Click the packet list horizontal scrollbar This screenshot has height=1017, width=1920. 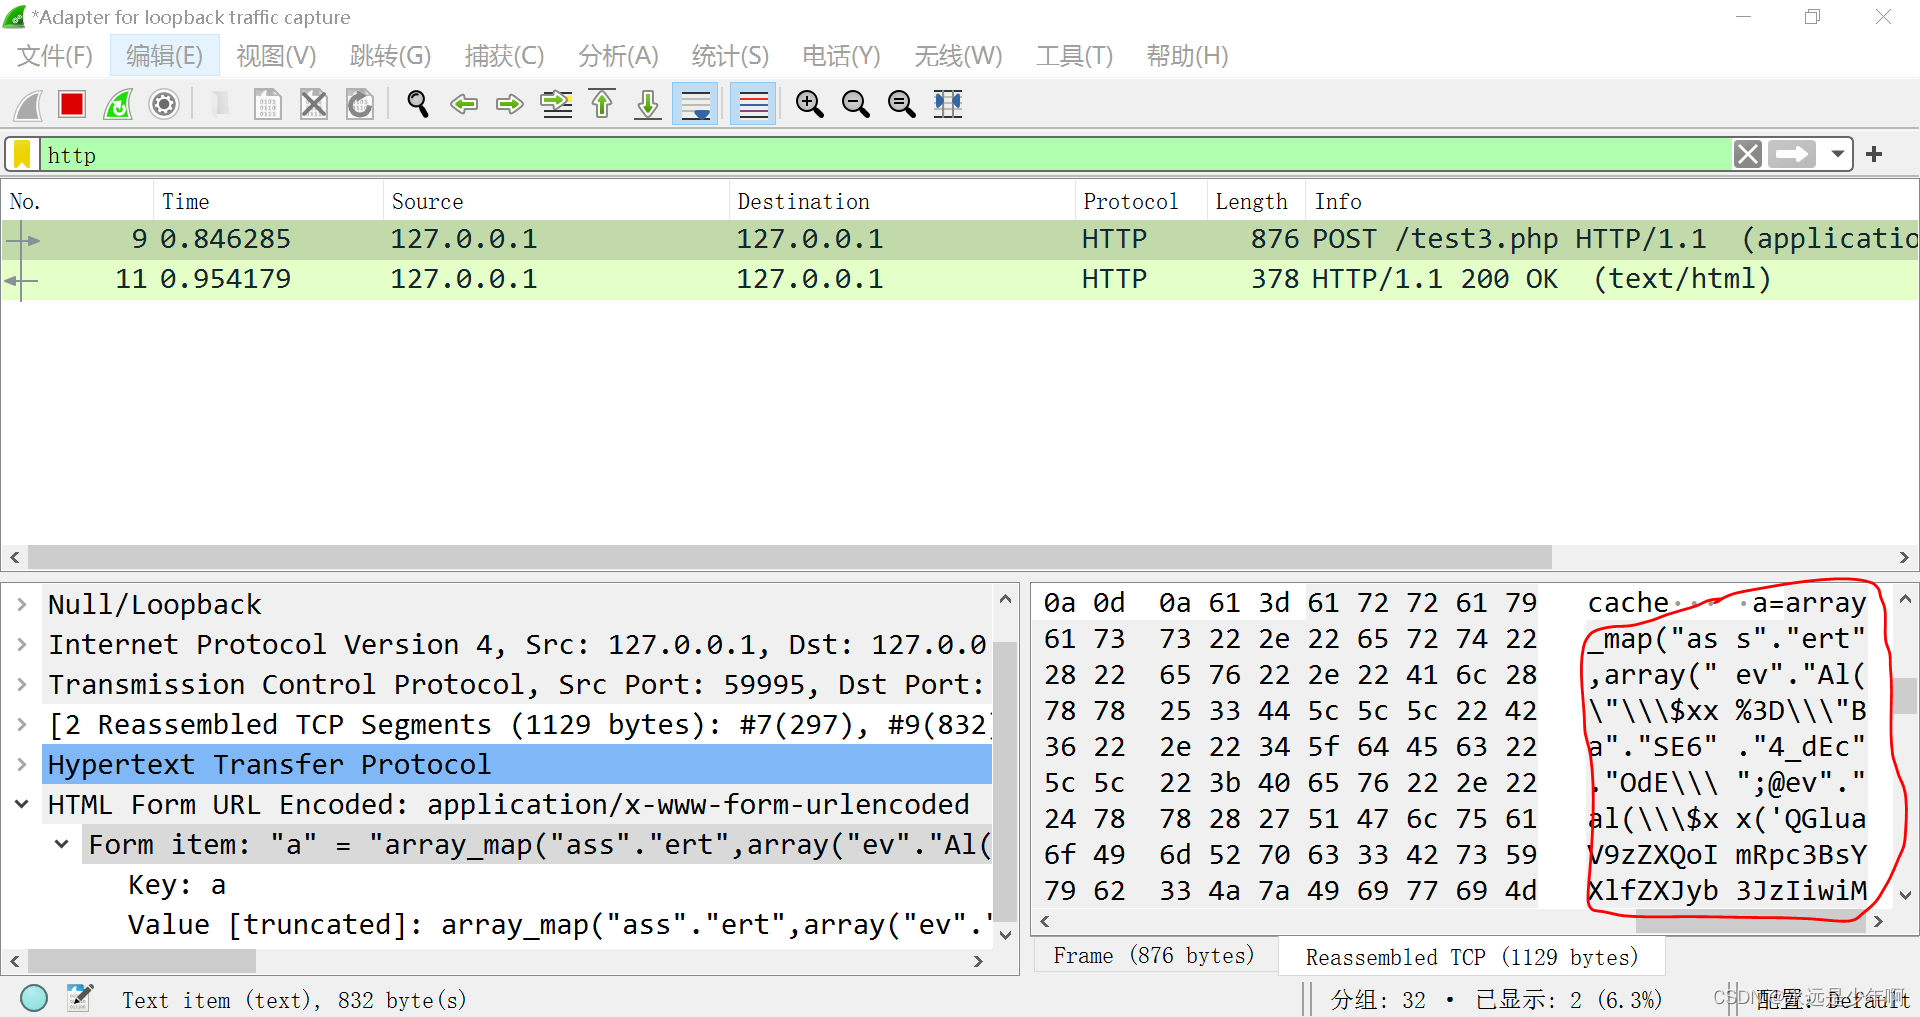coord(789,557)
